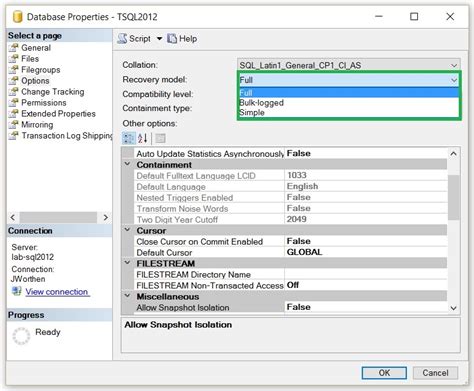Collapse the Cursor category
The width and height of the screenshot is (474, 391).
pyautogui.click(x=127, y=230)
